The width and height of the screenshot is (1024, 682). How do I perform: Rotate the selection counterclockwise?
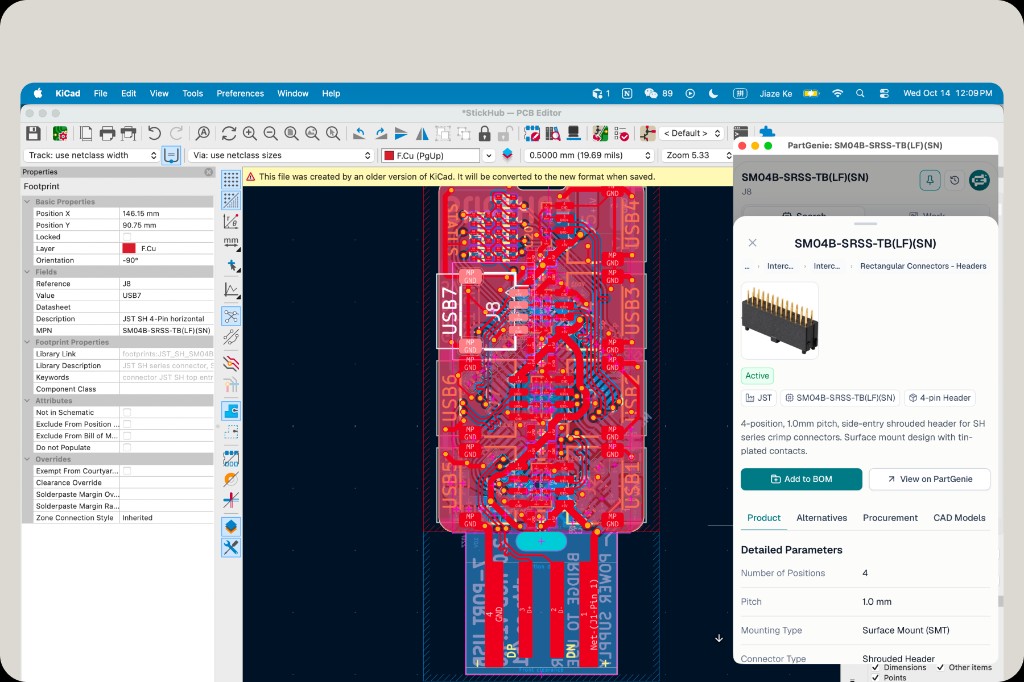pyautogui.click(x=359, y=133)
